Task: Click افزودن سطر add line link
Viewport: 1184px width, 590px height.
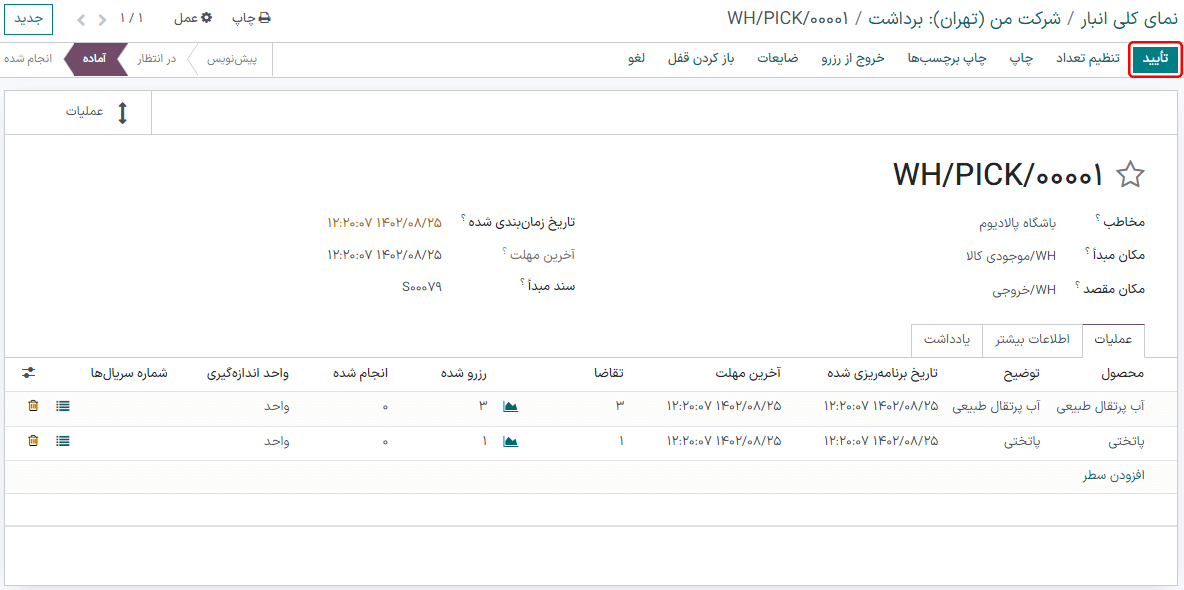Action: click(x=1114, y=475)
